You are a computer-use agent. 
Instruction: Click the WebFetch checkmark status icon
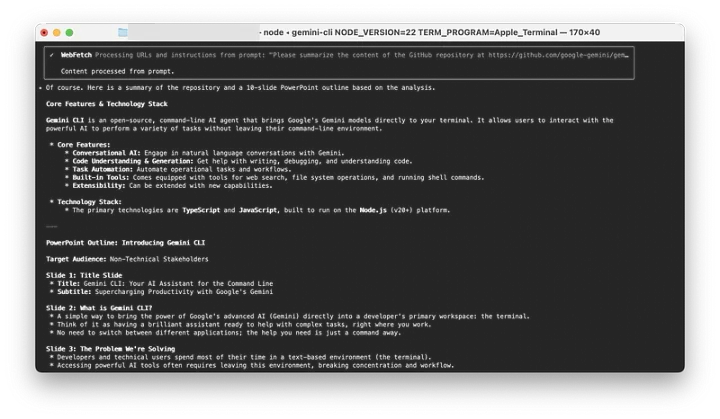[52, 55]
